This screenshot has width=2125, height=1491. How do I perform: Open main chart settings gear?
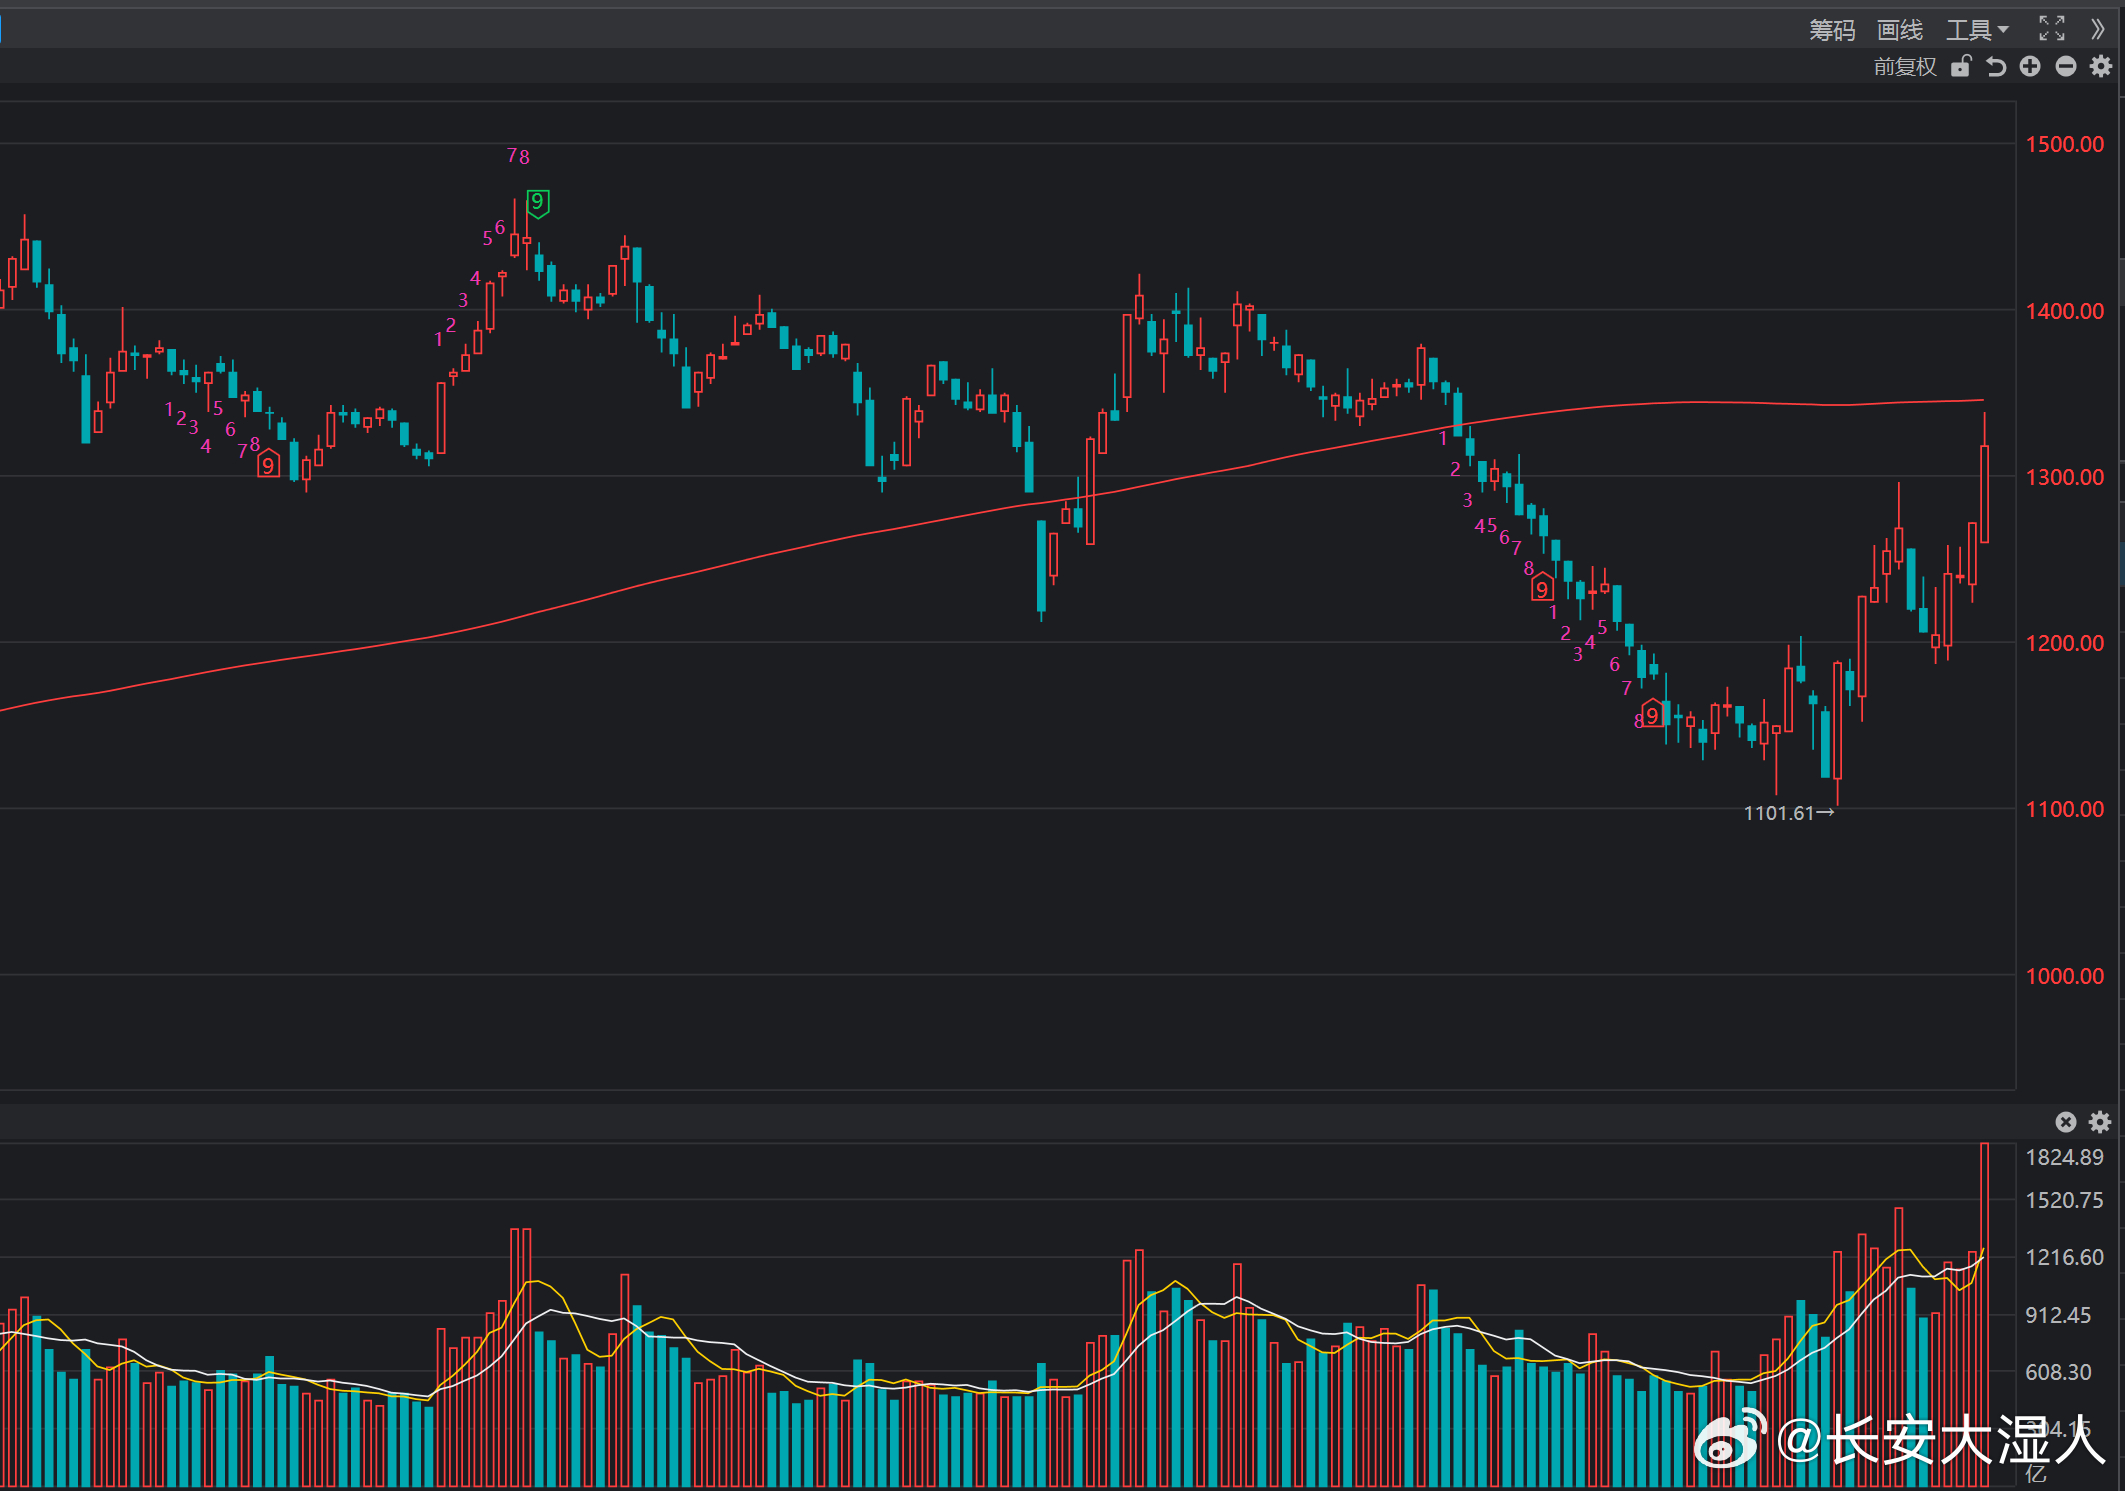point(2101,66)
